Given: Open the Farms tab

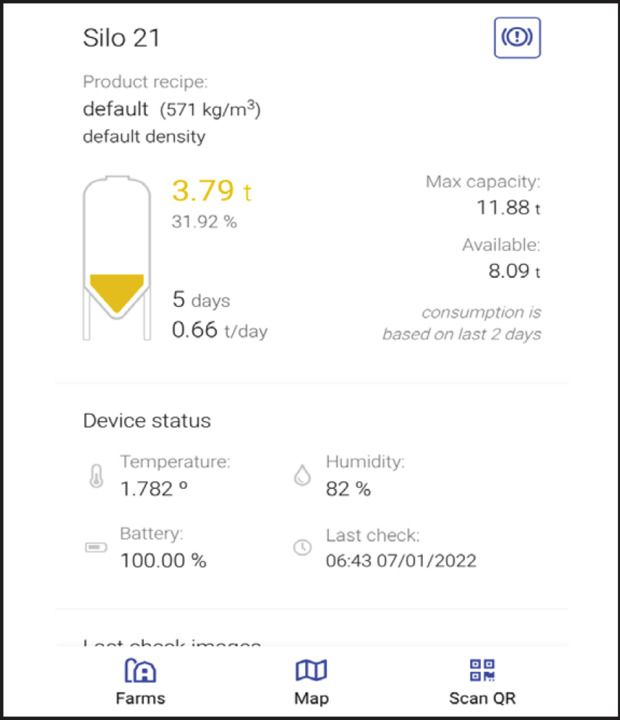Looking at the screenshot, I should pyautogui.click(x=139, y=681).
